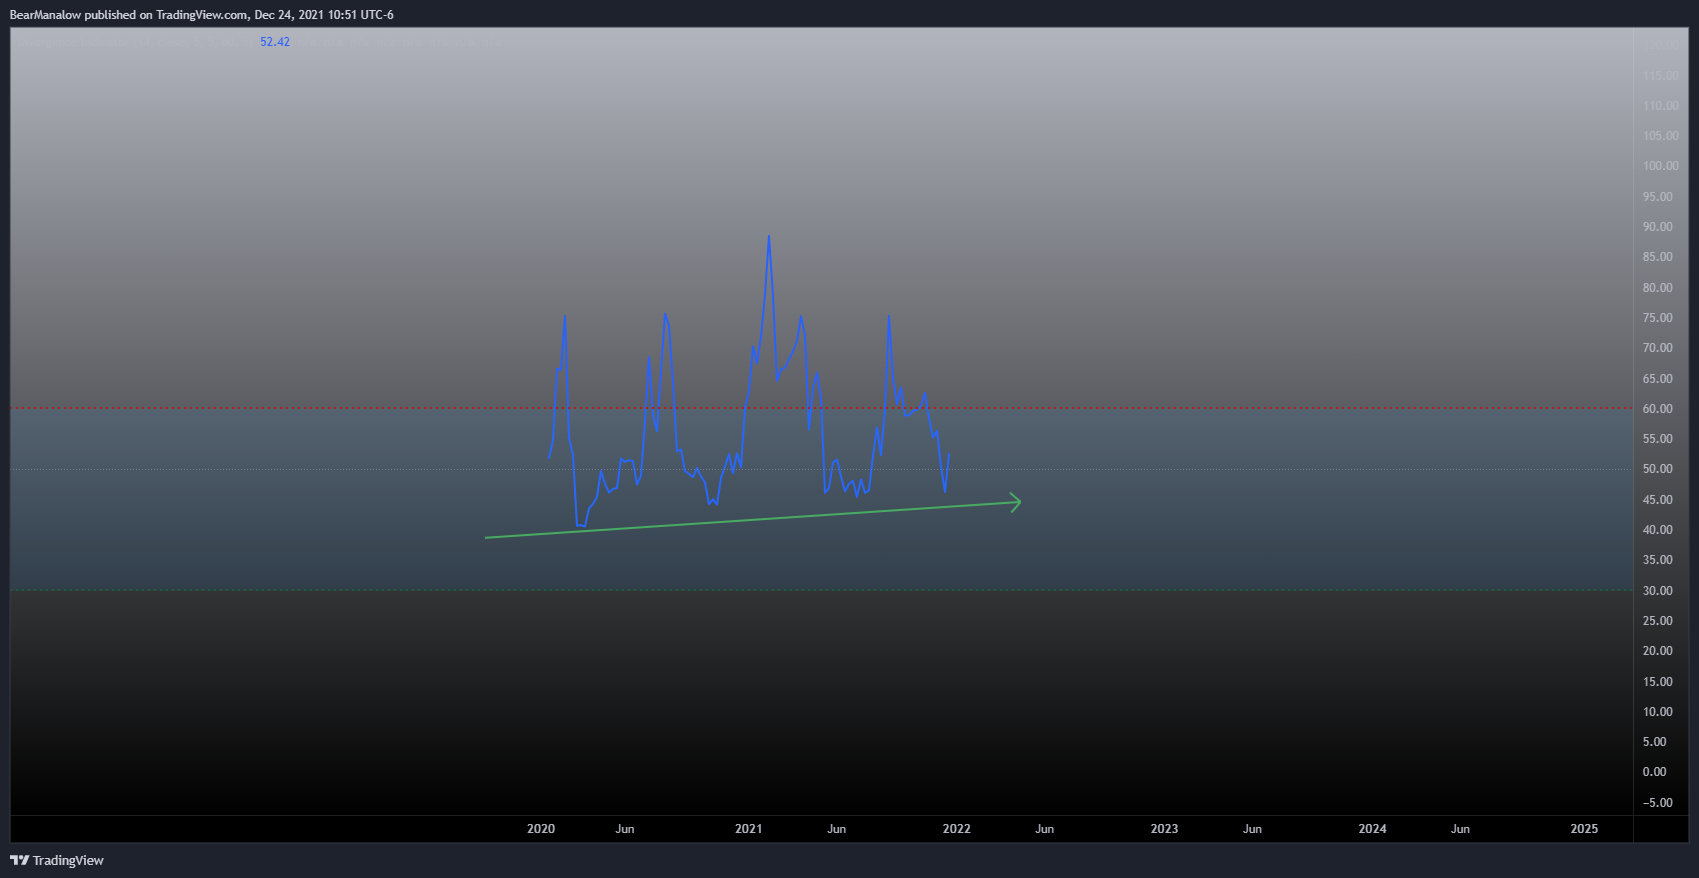This screenshot has height=878, width=1699.
Task: Click the 2024 label on time axis
Action: (x=1372, y=829)
